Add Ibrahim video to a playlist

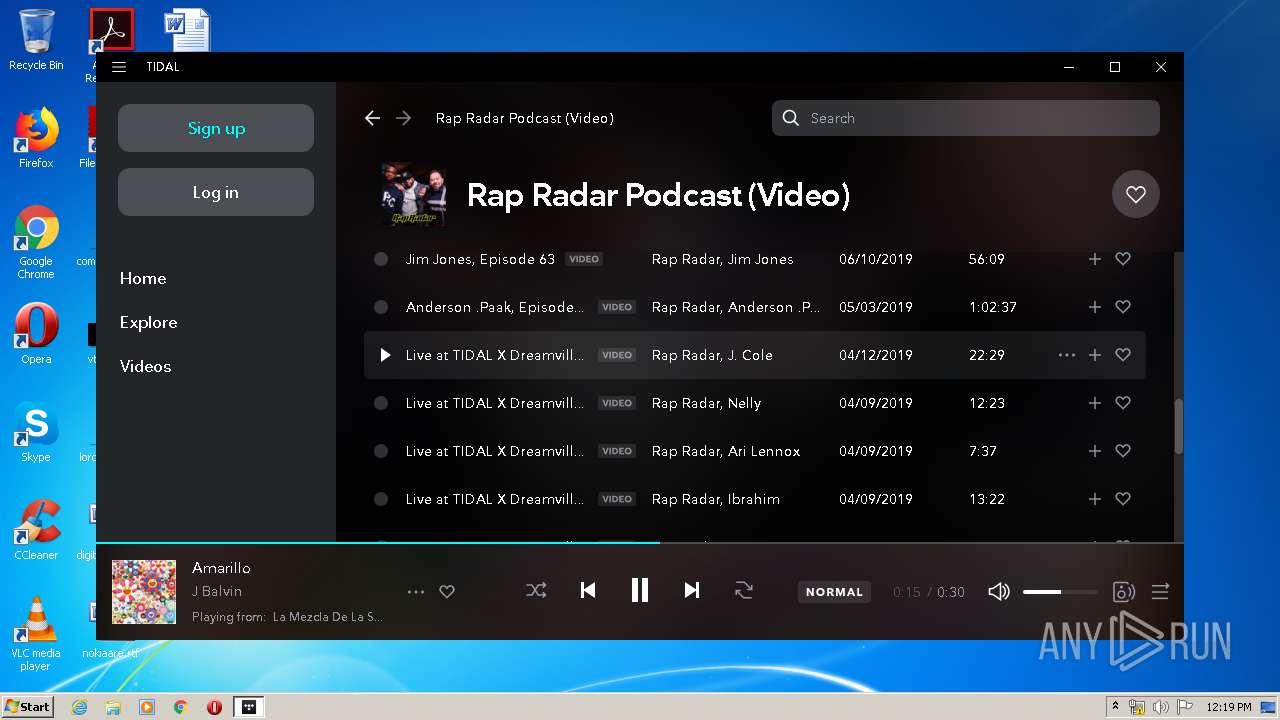click(x=1095, y=499)
